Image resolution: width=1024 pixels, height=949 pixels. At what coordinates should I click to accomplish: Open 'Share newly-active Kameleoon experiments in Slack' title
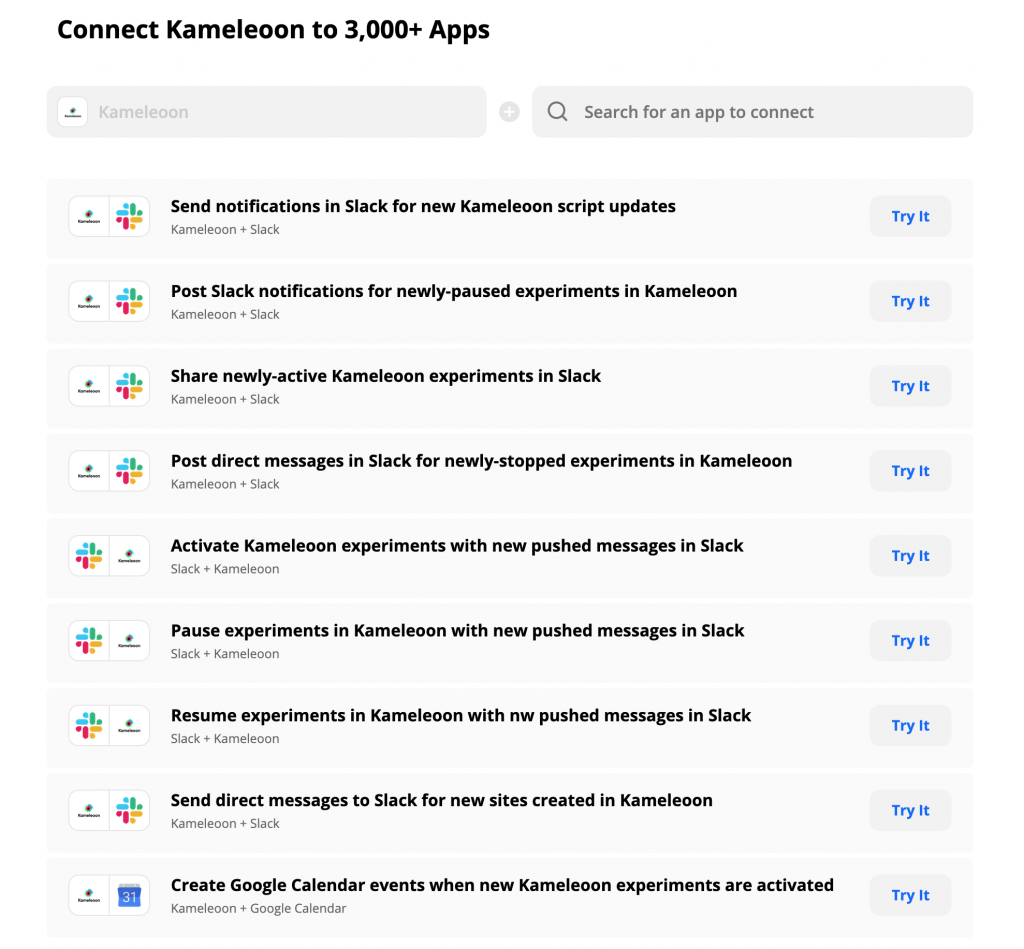point(385,376)
